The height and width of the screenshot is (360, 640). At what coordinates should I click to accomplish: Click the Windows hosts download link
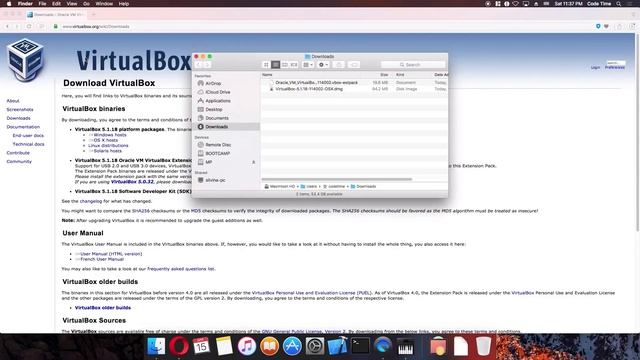point(110,135)
